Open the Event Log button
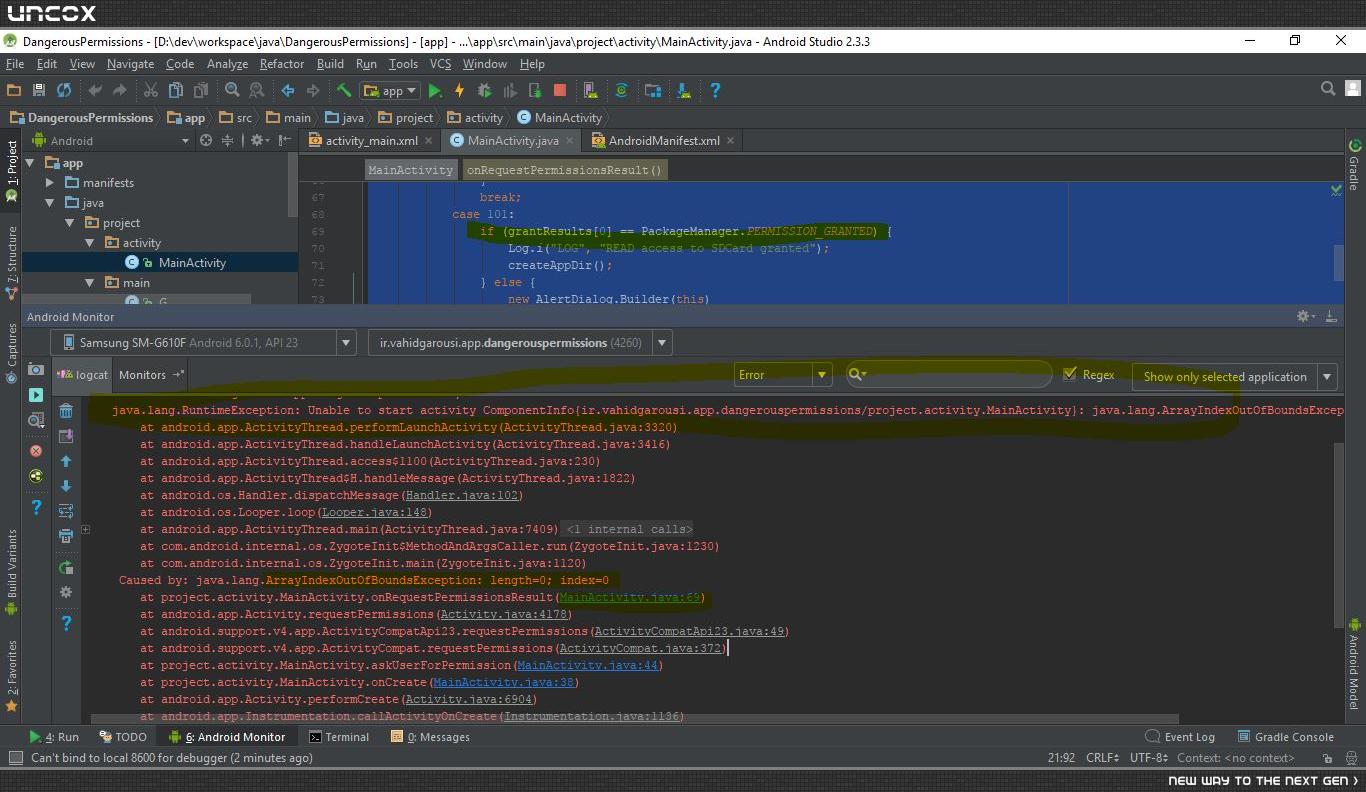 1180,737
